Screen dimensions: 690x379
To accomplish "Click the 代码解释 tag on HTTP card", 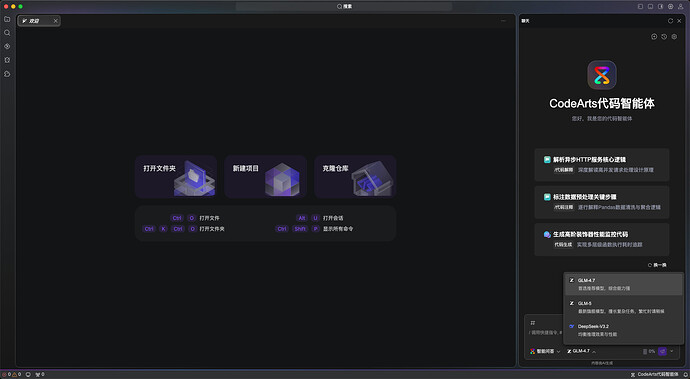I will tap(564, 170).
